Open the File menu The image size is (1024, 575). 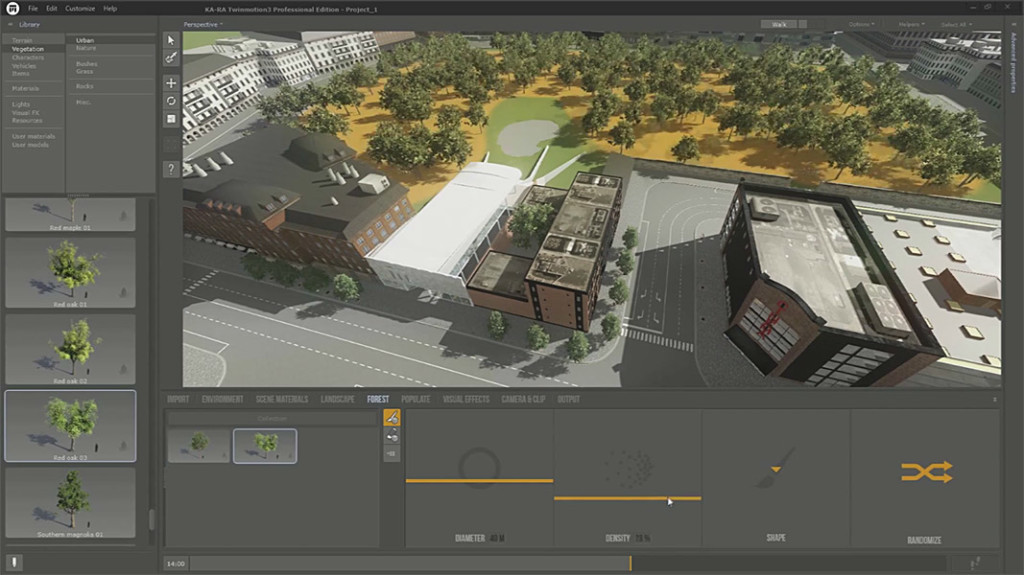33,8
